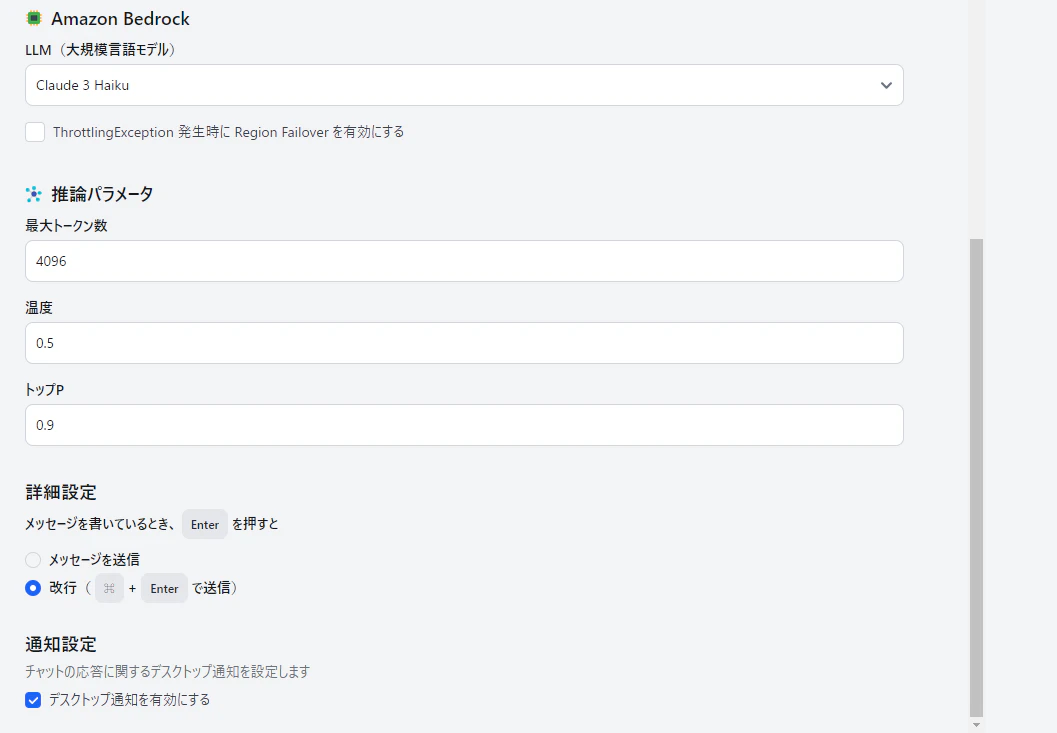Click the チャットの応答に関するデスクトップ通知 description text
Screen dimensions: 1057x733
click(x=168, y=672)
